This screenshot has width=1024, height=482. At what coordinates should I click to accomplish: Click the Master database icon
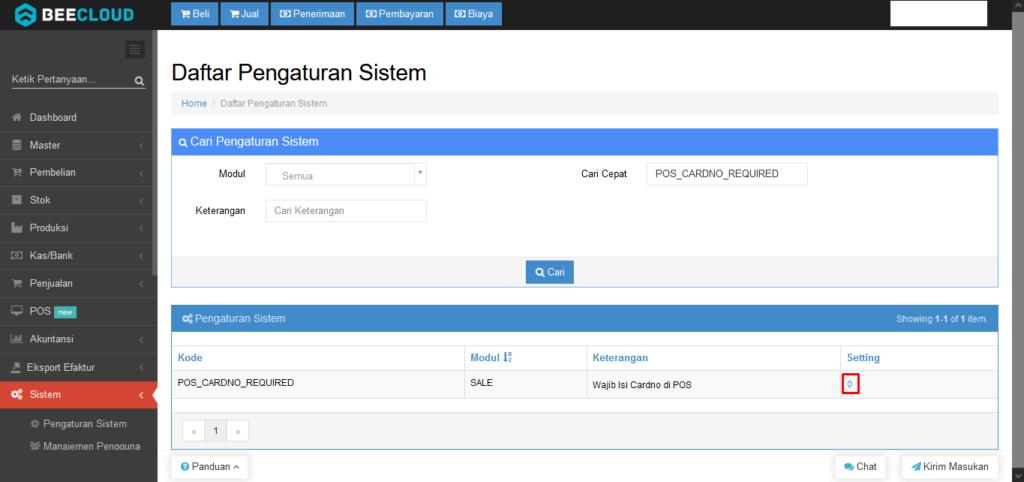(x=18, y=145)
